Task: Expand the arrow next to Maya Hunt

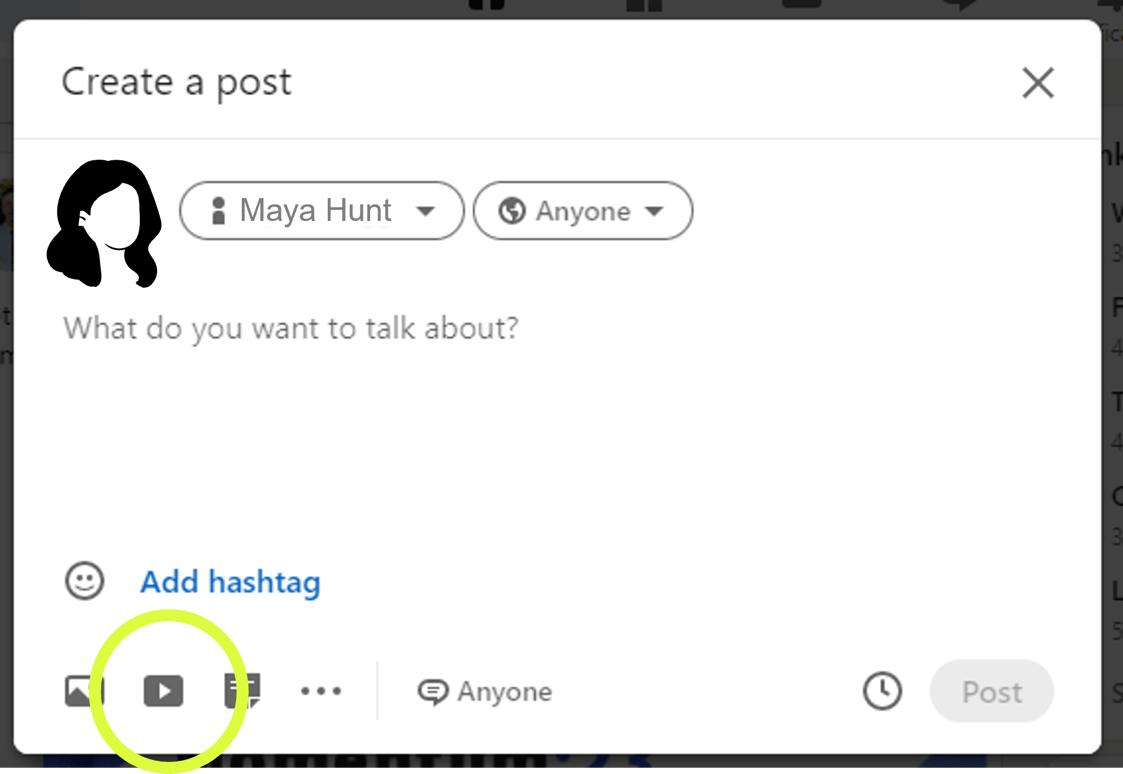Action: (426, 211)
